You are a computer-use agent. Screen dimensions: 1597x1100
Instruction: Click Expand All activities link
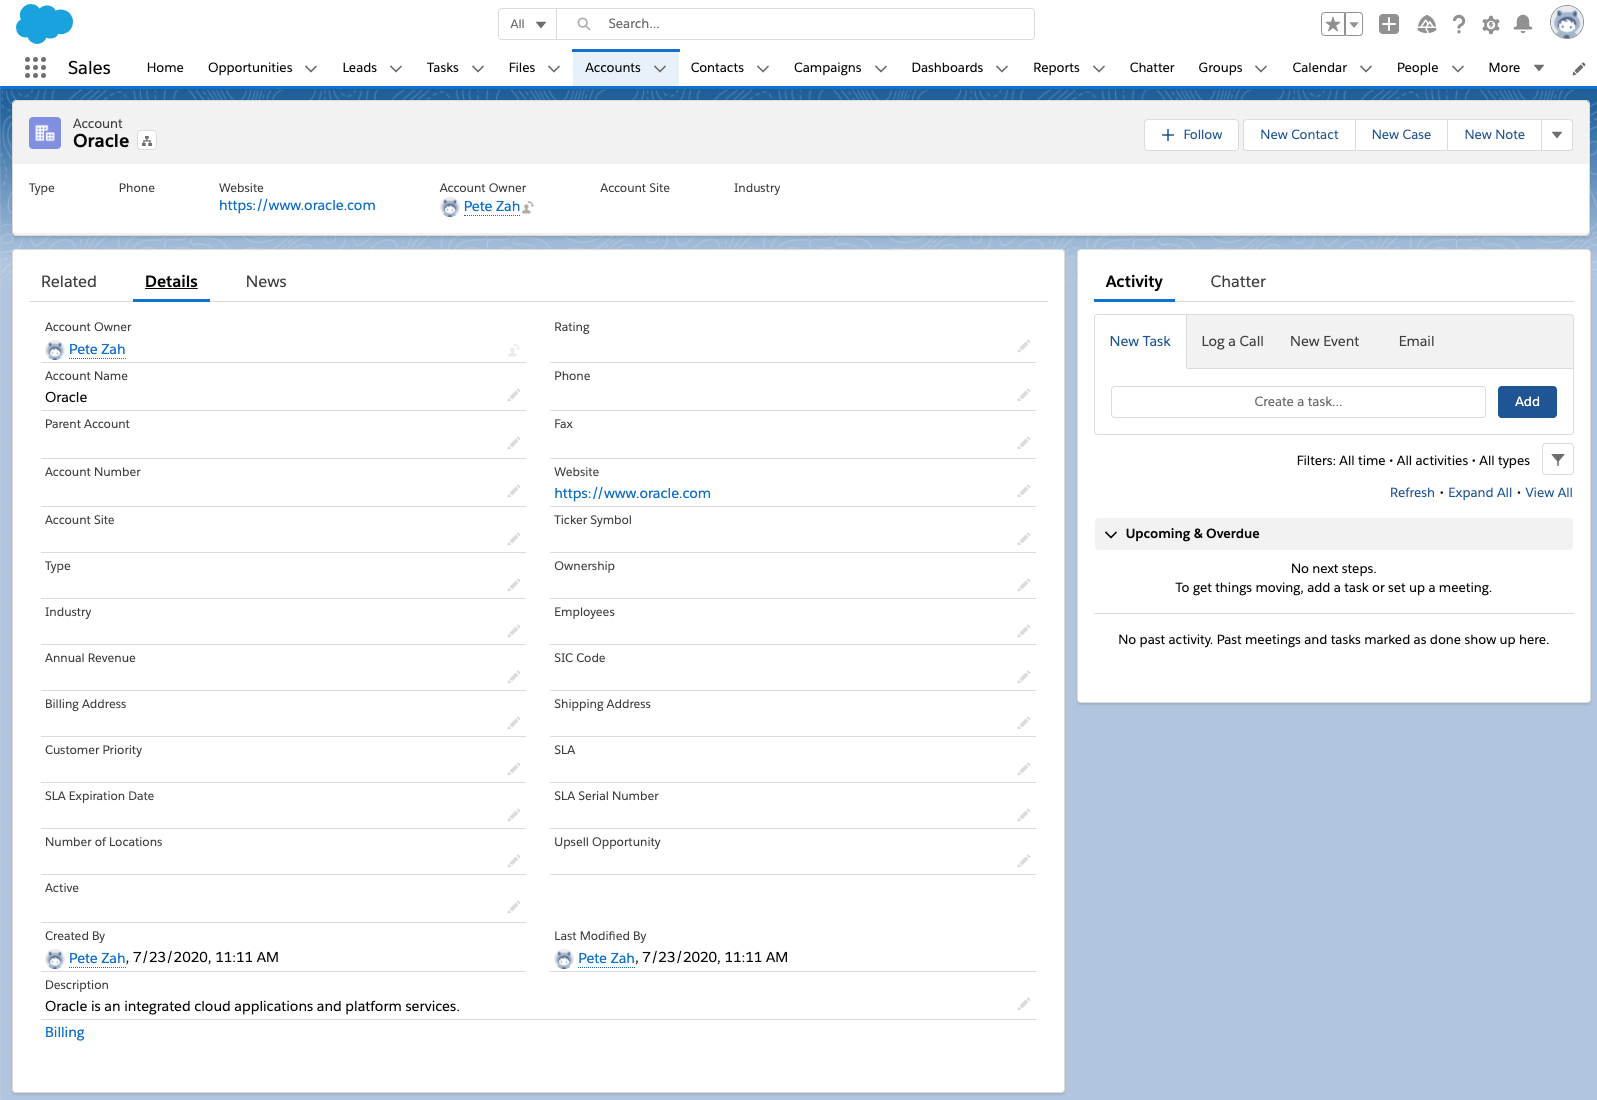point(1480,493)
